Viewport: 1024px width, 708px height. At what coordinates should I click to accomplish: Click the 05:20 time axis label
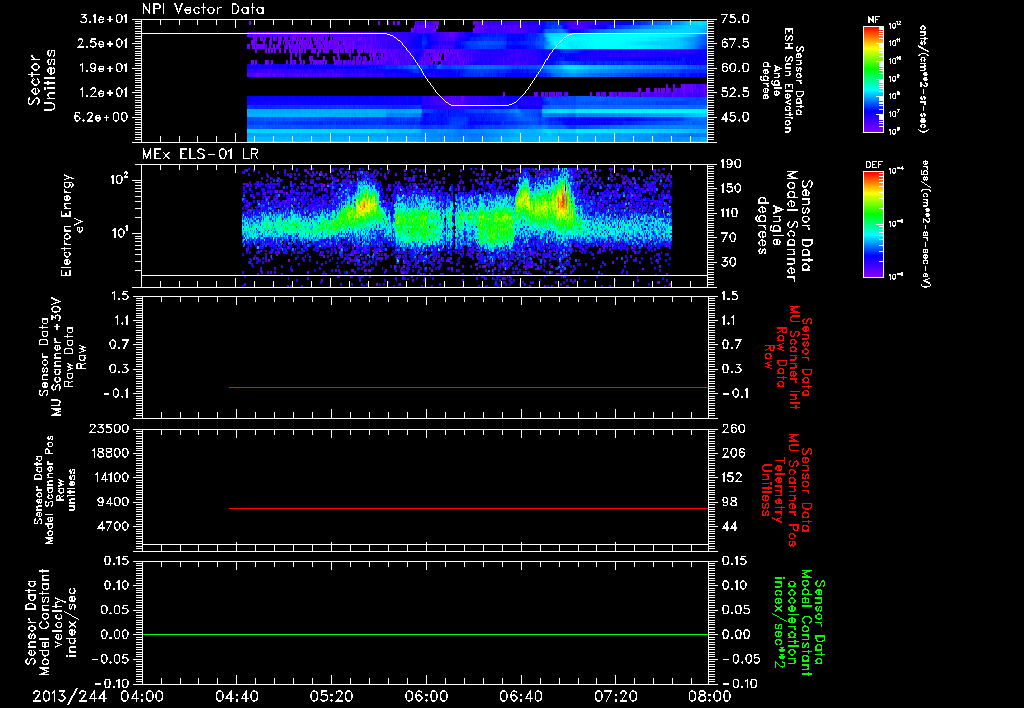331,696
